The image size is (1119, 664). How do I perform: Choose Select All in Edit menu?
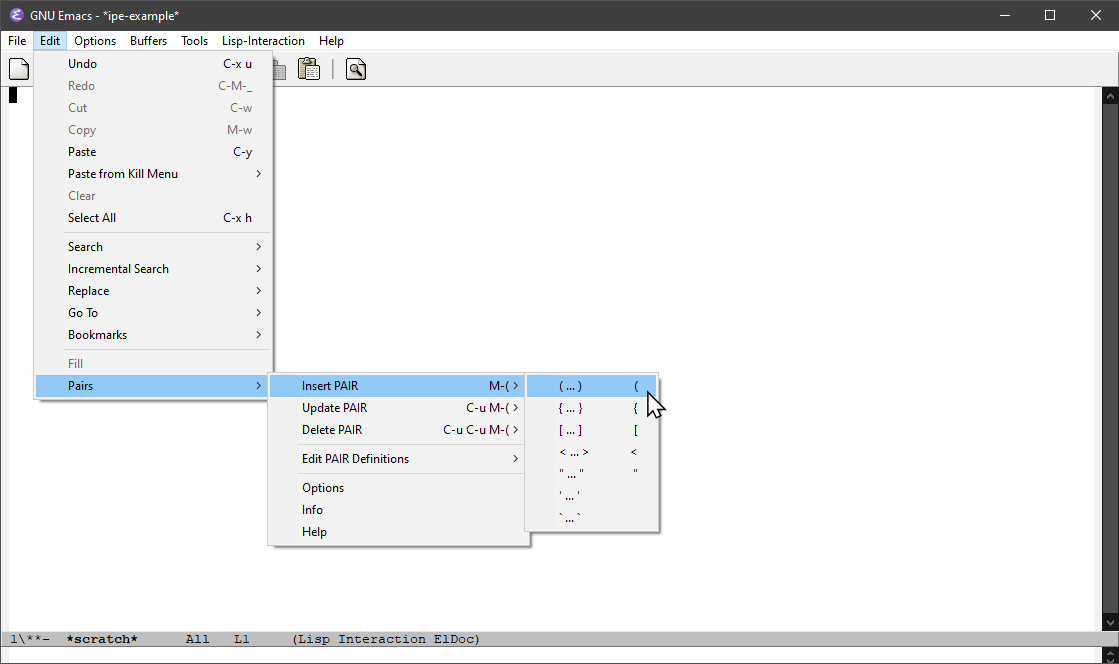(153, 218)
